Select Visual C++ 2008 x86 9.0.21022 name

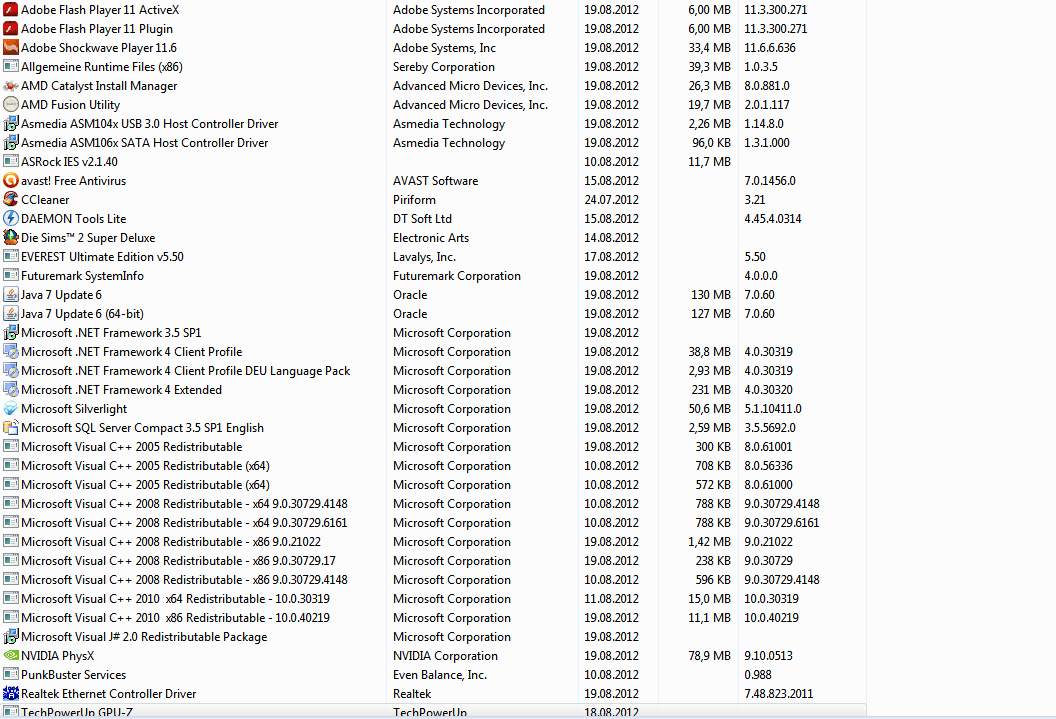point(171,541)
